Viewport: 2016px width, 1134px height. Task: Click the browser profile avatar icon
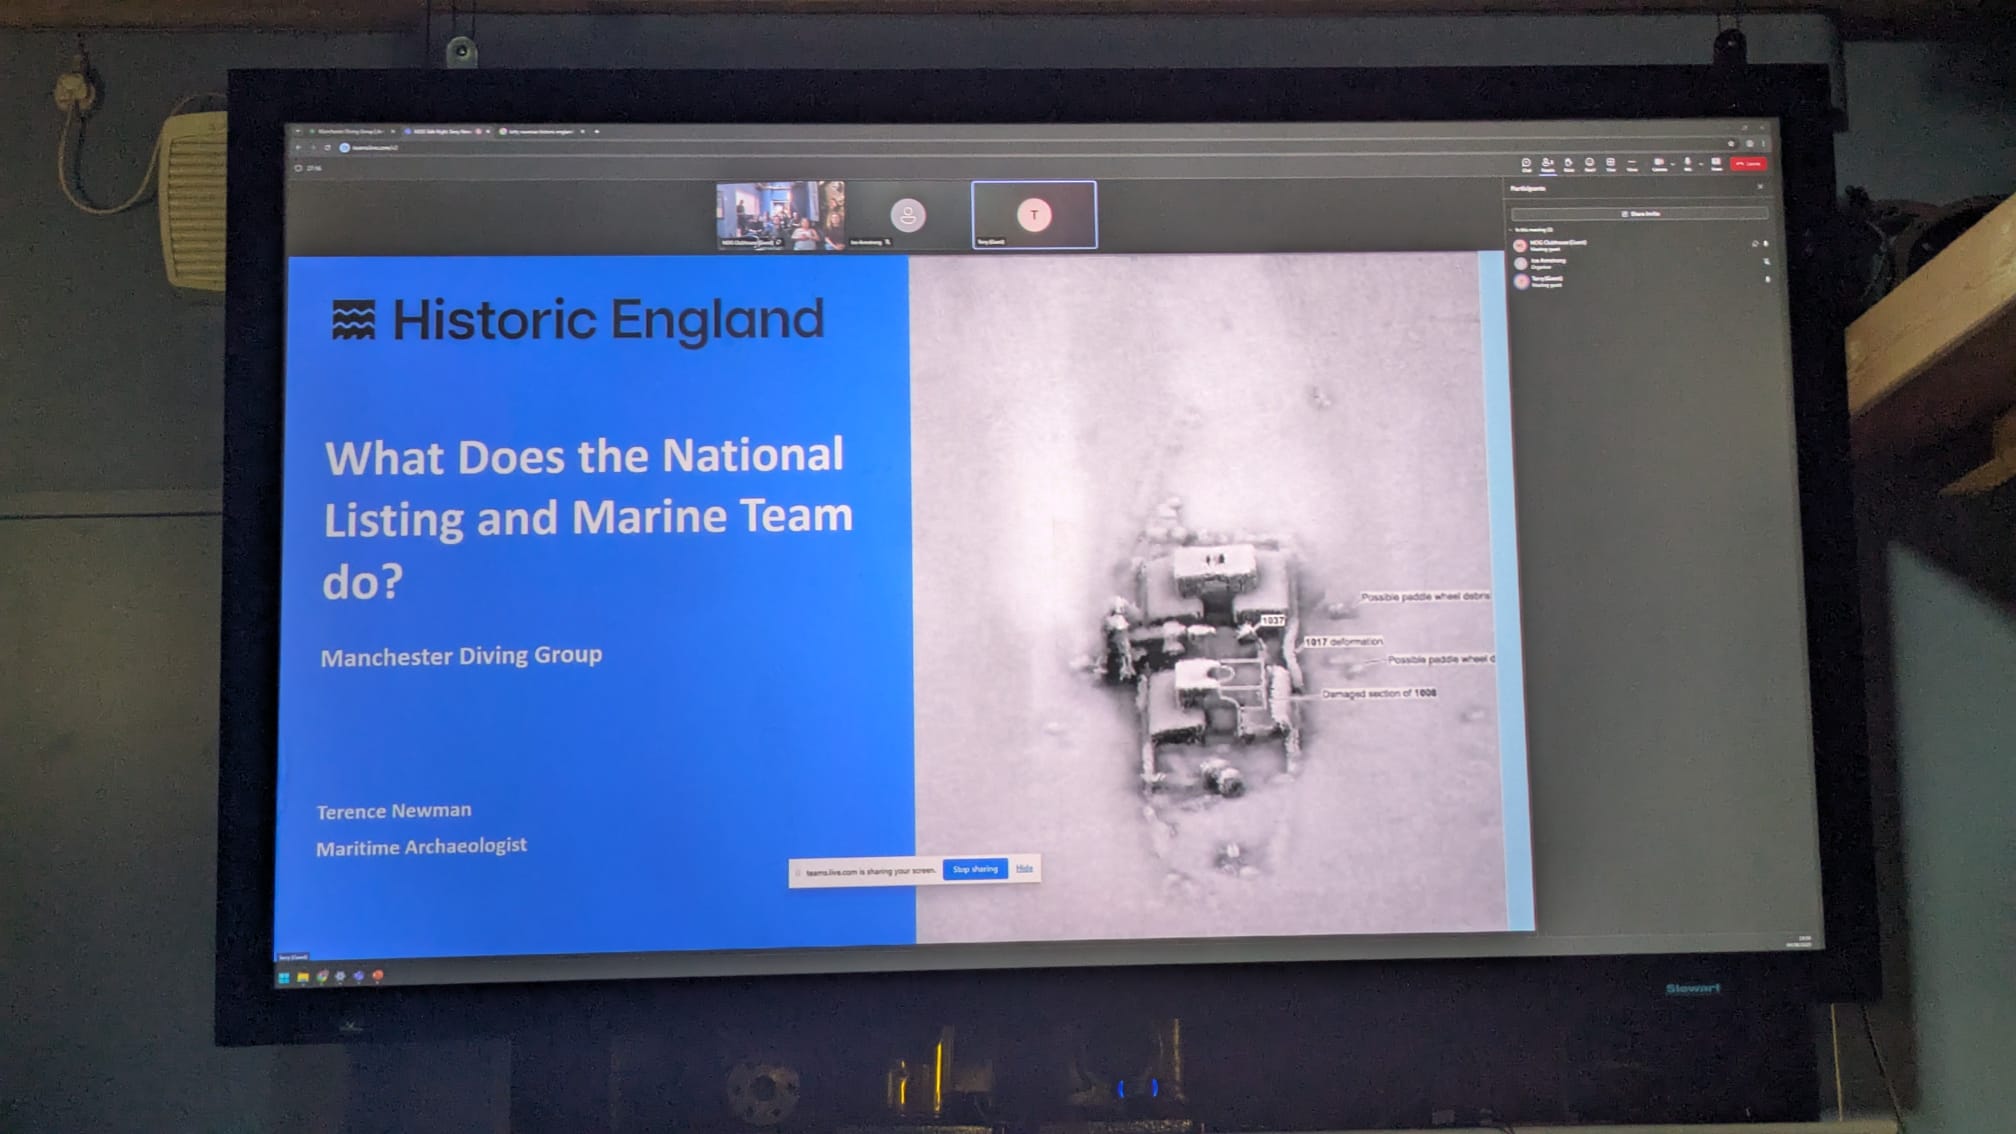pos(1748,144)
